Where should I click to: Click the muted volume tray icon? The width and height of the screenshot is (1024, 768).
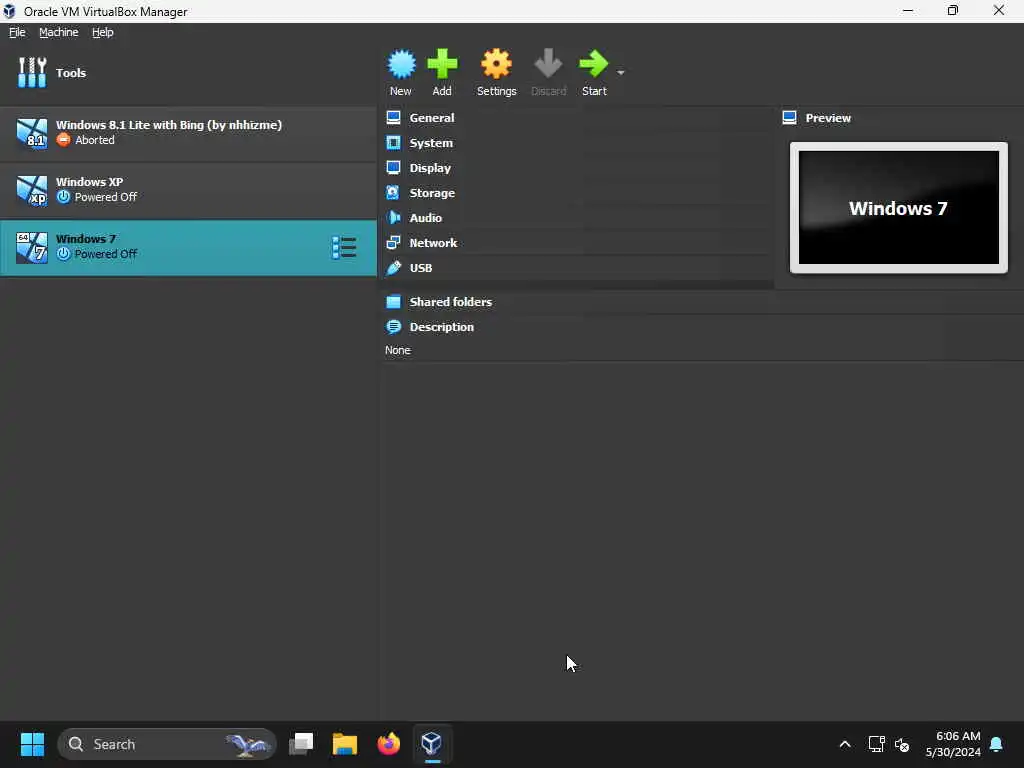click(x=902, y=744)
